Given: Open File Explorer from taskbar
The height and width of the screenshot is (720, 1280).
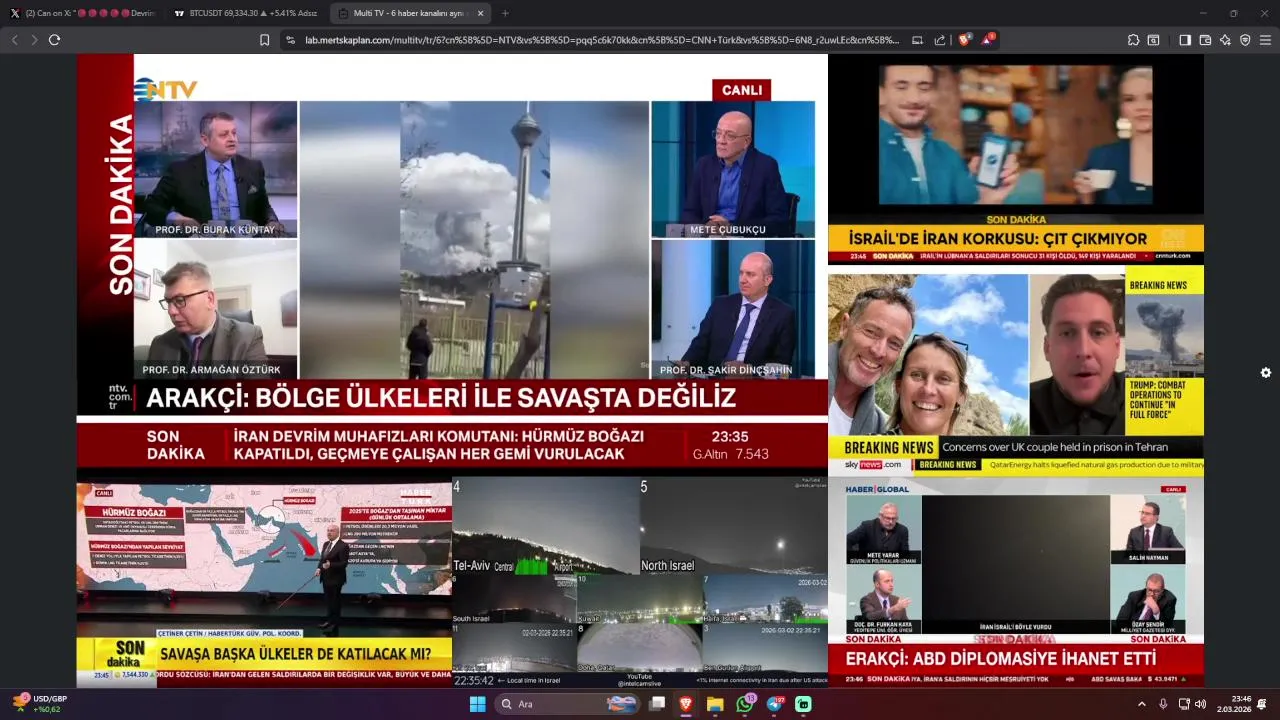Looking at the screenshot, I should click(715, 704).
